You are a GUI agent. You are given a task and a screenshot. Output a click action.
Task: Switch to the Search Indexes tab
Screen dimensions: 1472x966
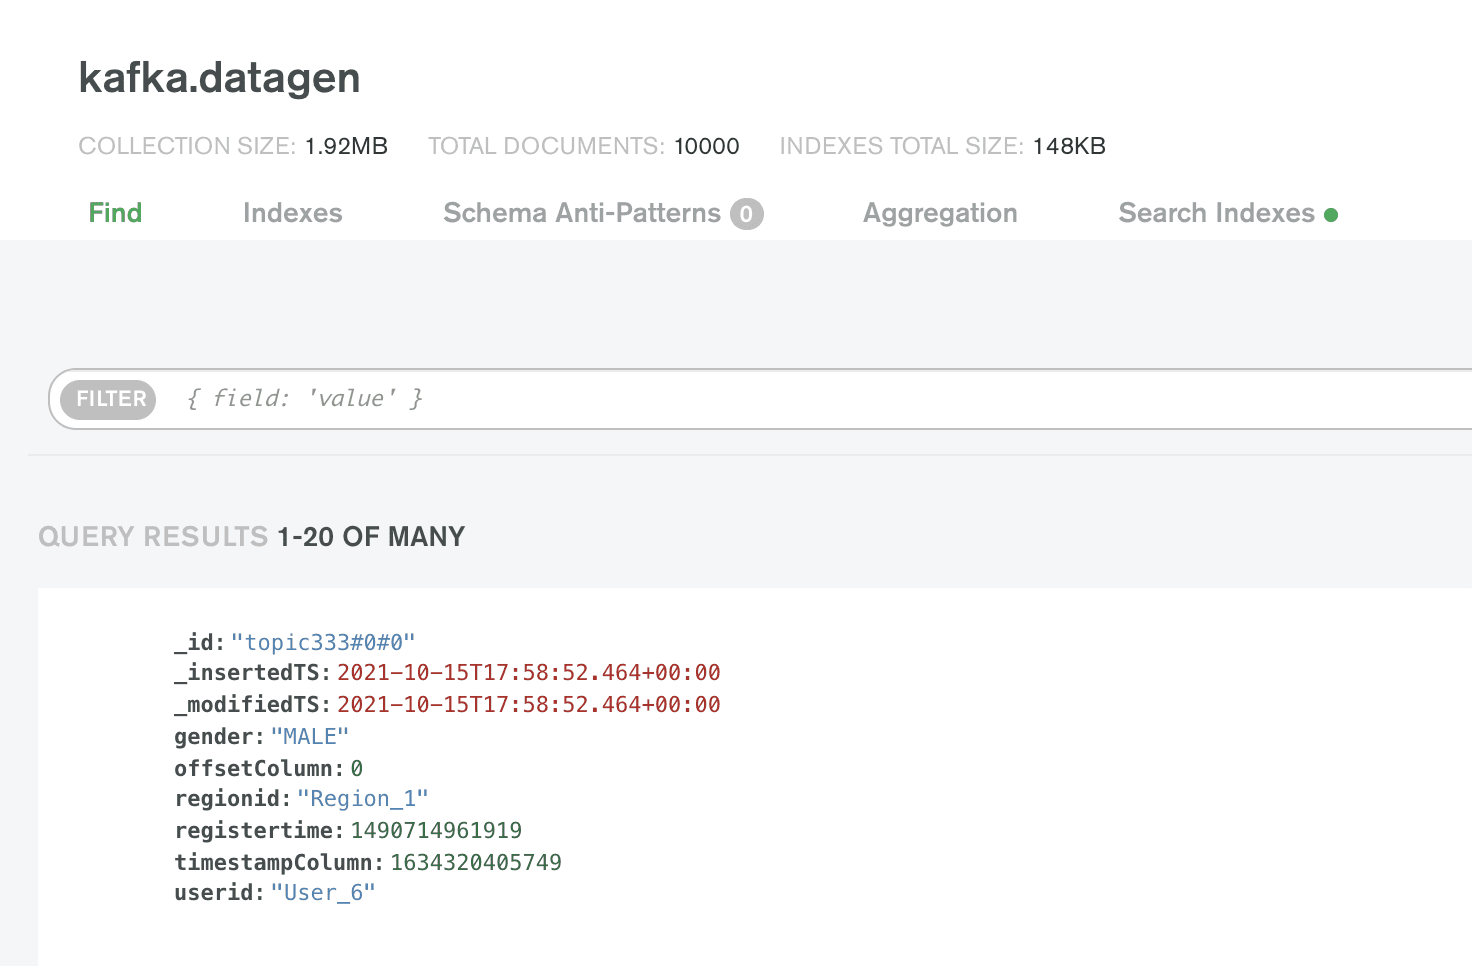[x=1216, y=213]
